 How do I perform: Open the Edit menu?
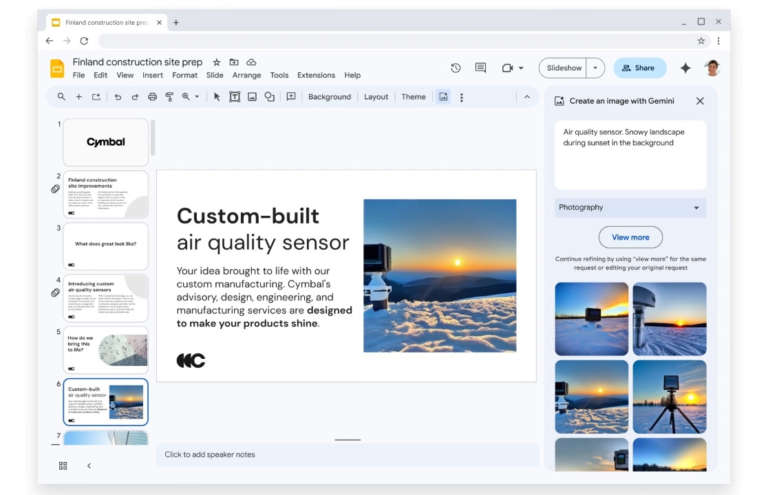(100, 75)
